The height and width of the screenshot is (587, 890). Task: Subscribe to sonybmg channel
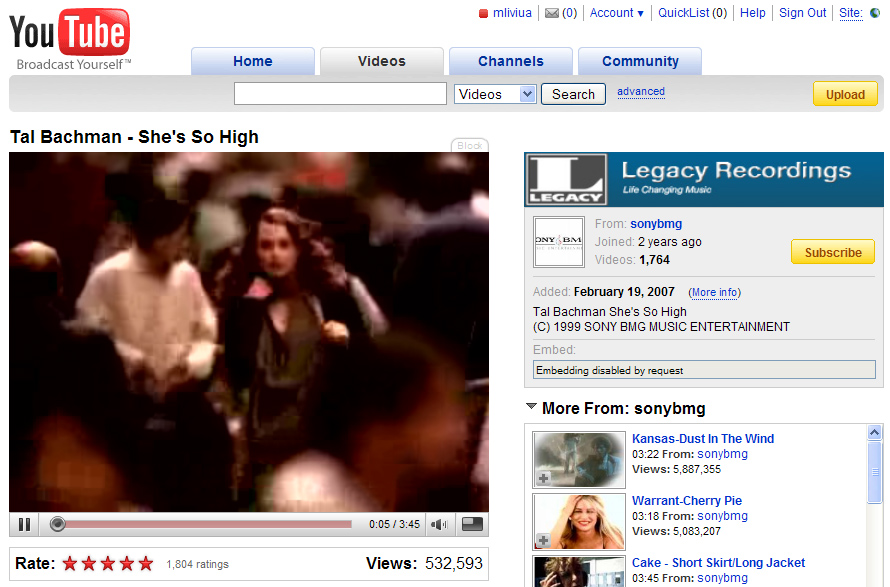tap(833, 252)
